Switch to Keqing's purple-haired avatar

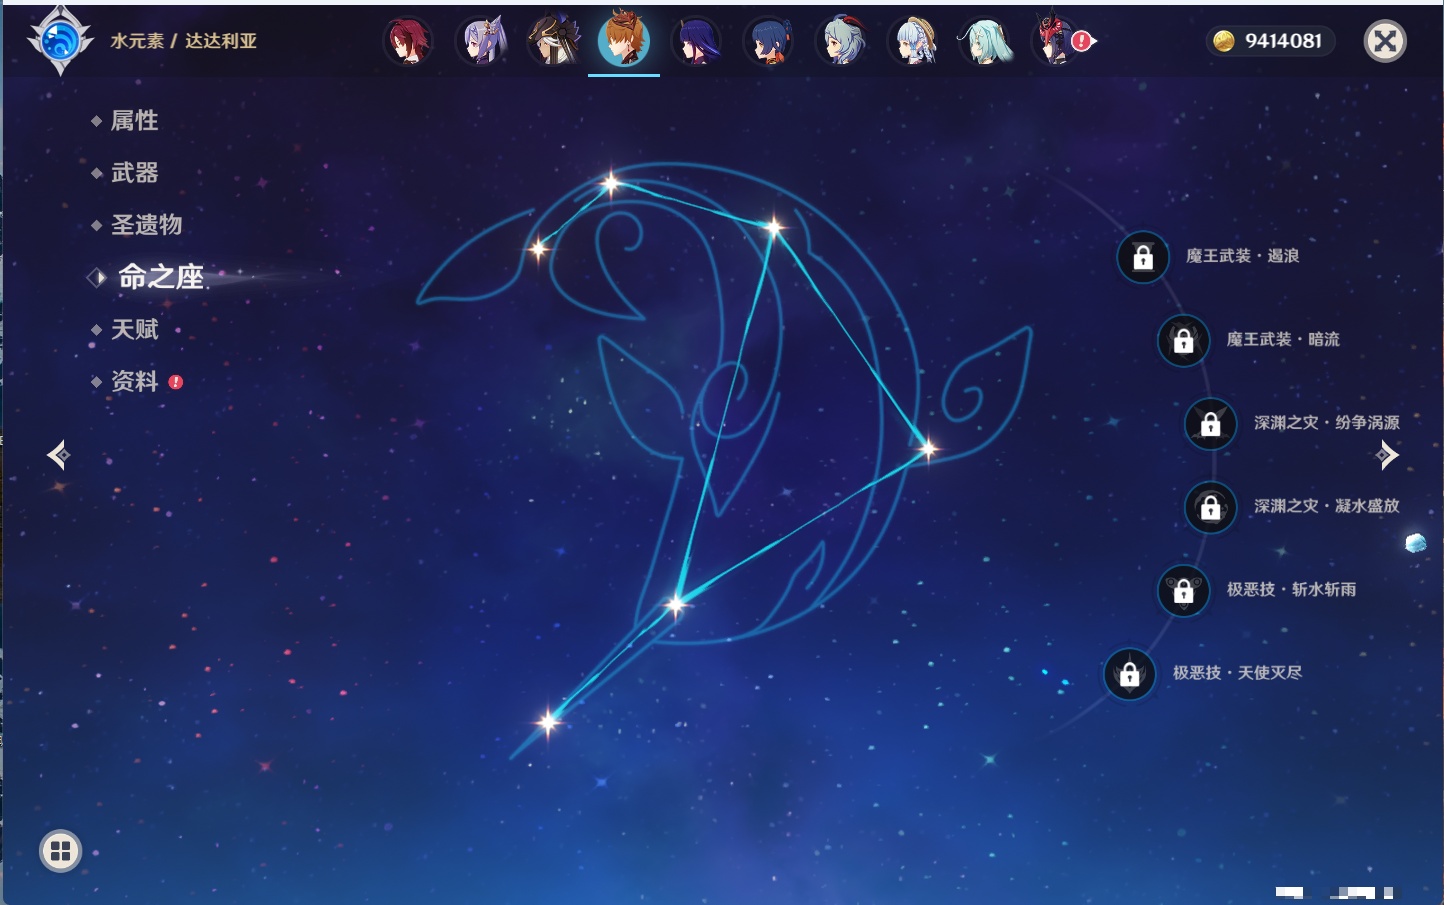click(481, 42)
